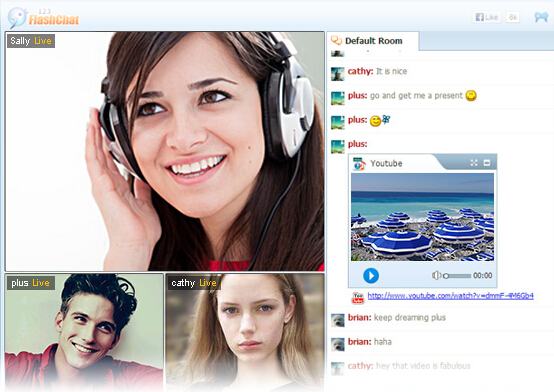Click cathy's avatar beside 'hey that video is fabulous'

pyautogui.click(x=337, y=368)
